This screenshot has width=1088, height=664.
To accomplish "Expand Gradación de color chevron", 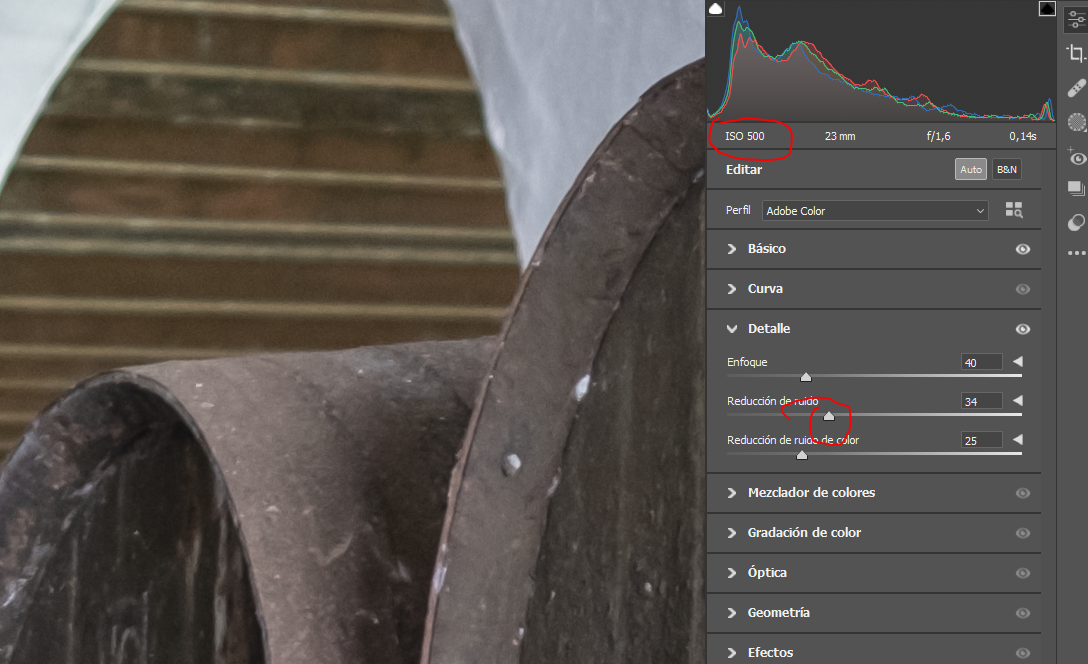I will coord(731,533).
